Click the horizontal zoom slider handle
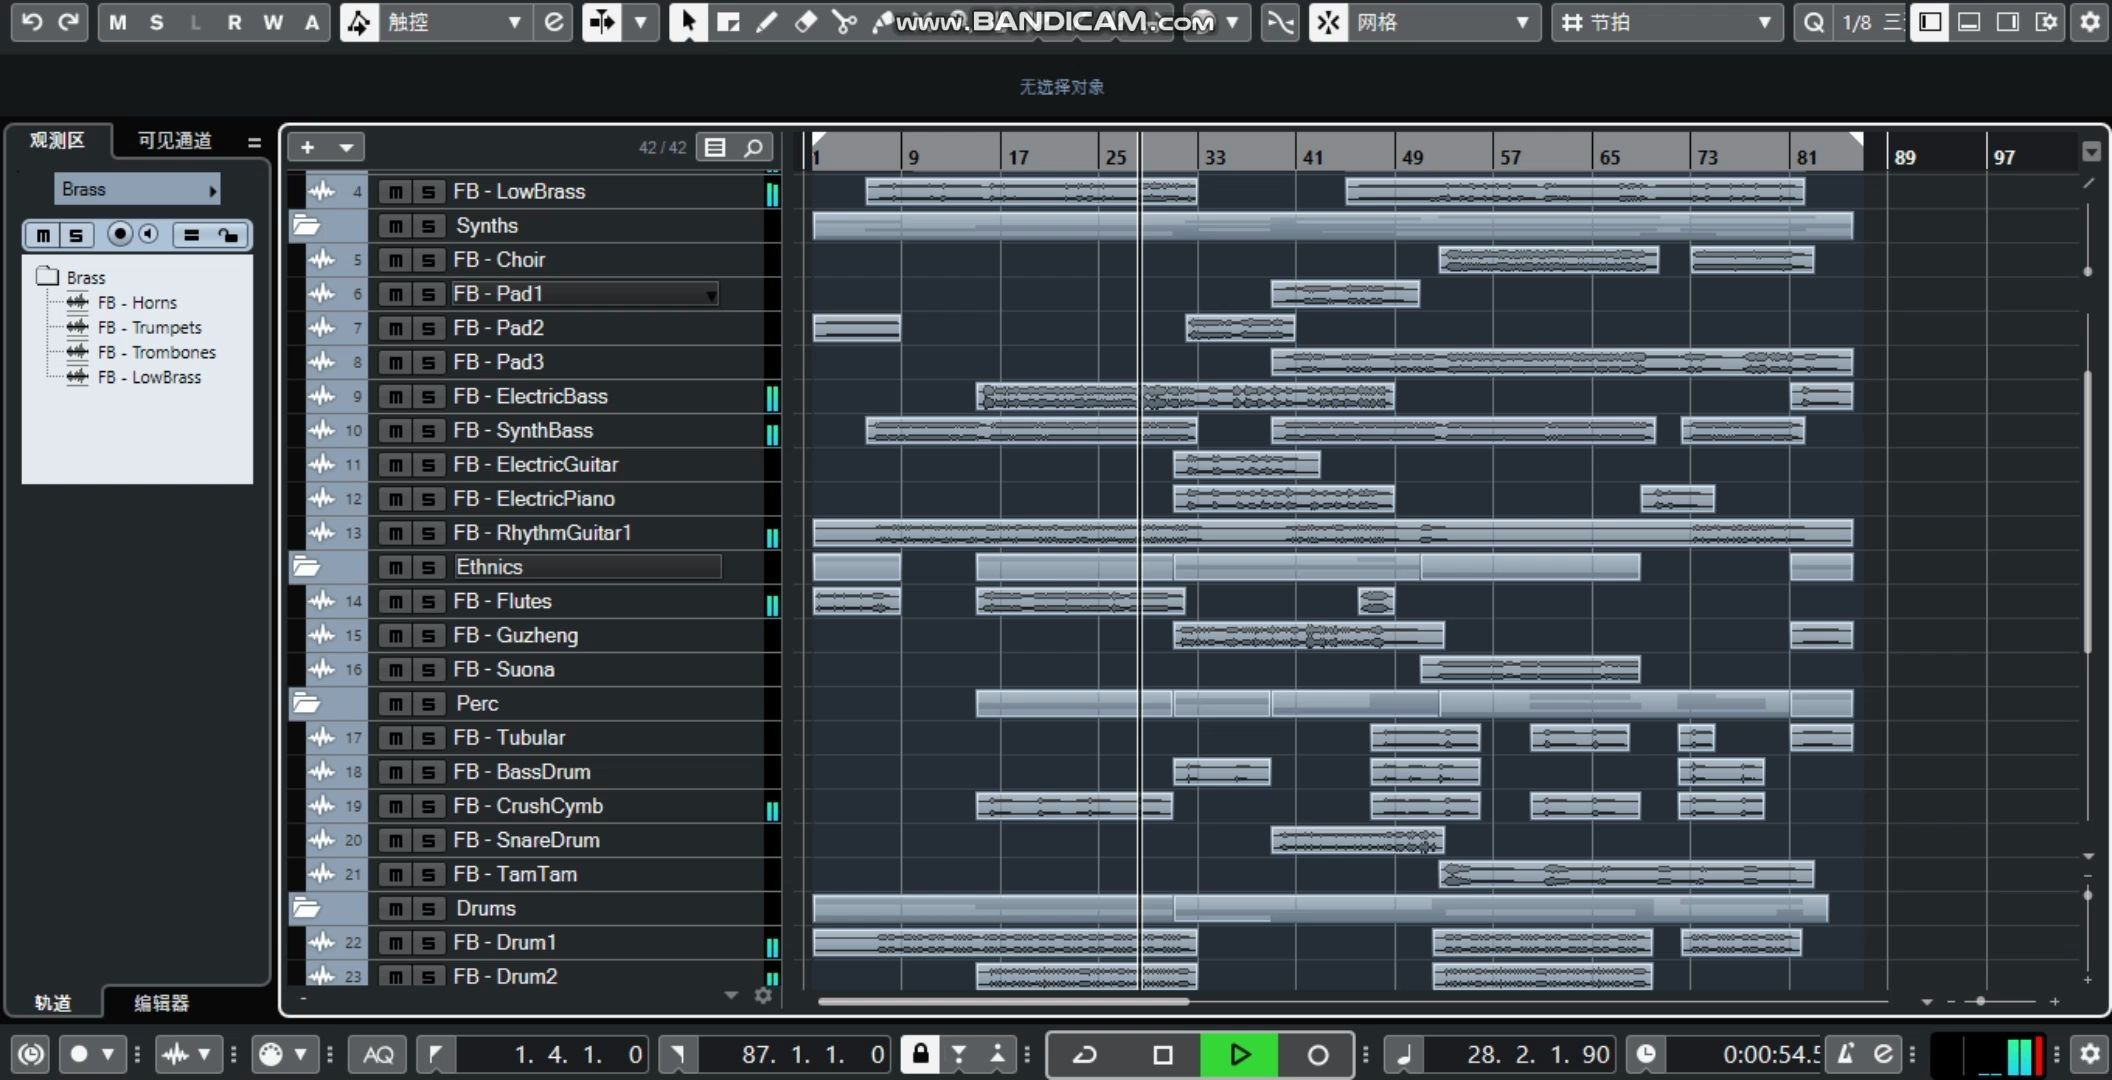 [1980, 1000]
